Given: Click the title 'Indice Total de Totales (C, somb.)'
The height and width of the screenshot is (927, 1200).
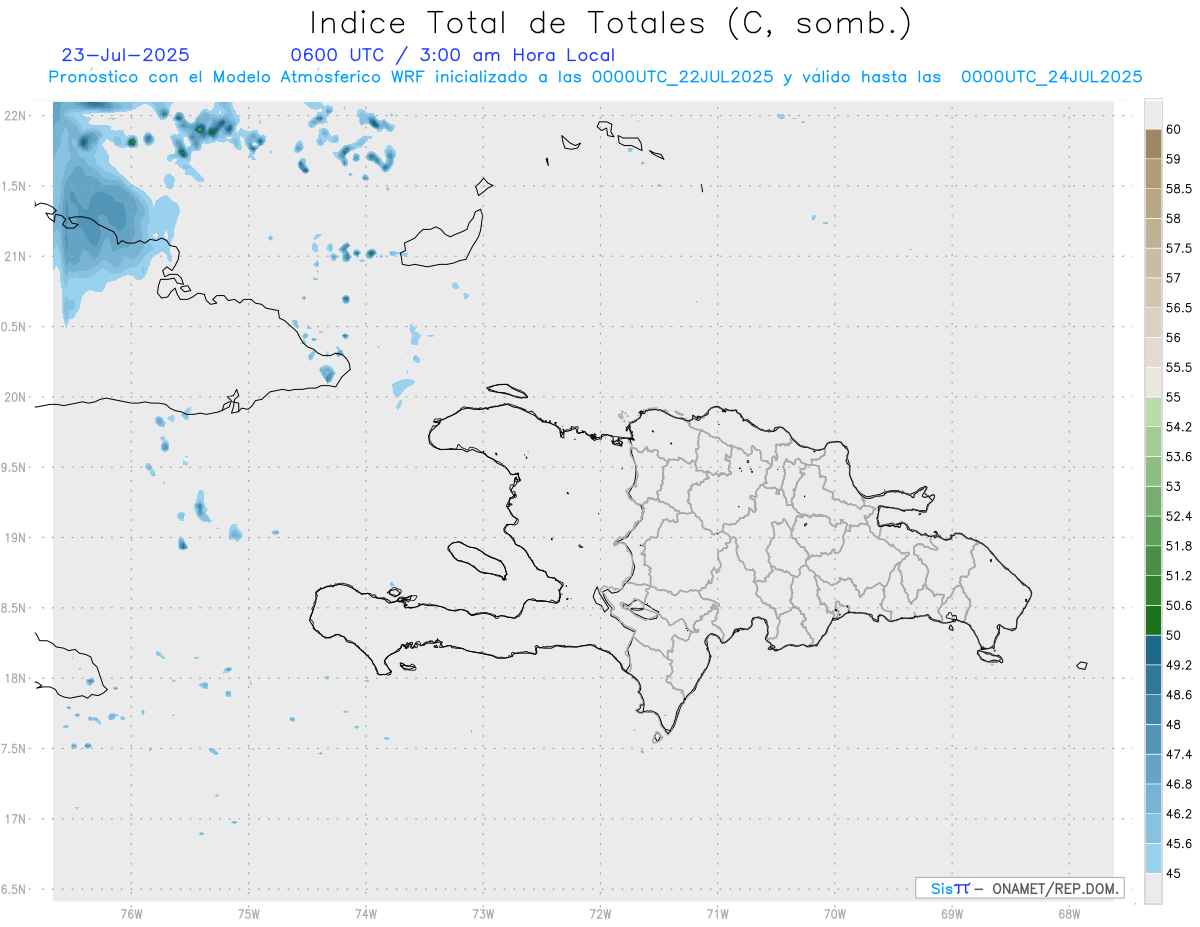Looking at the screenshot, I should [x=611, y=22].
